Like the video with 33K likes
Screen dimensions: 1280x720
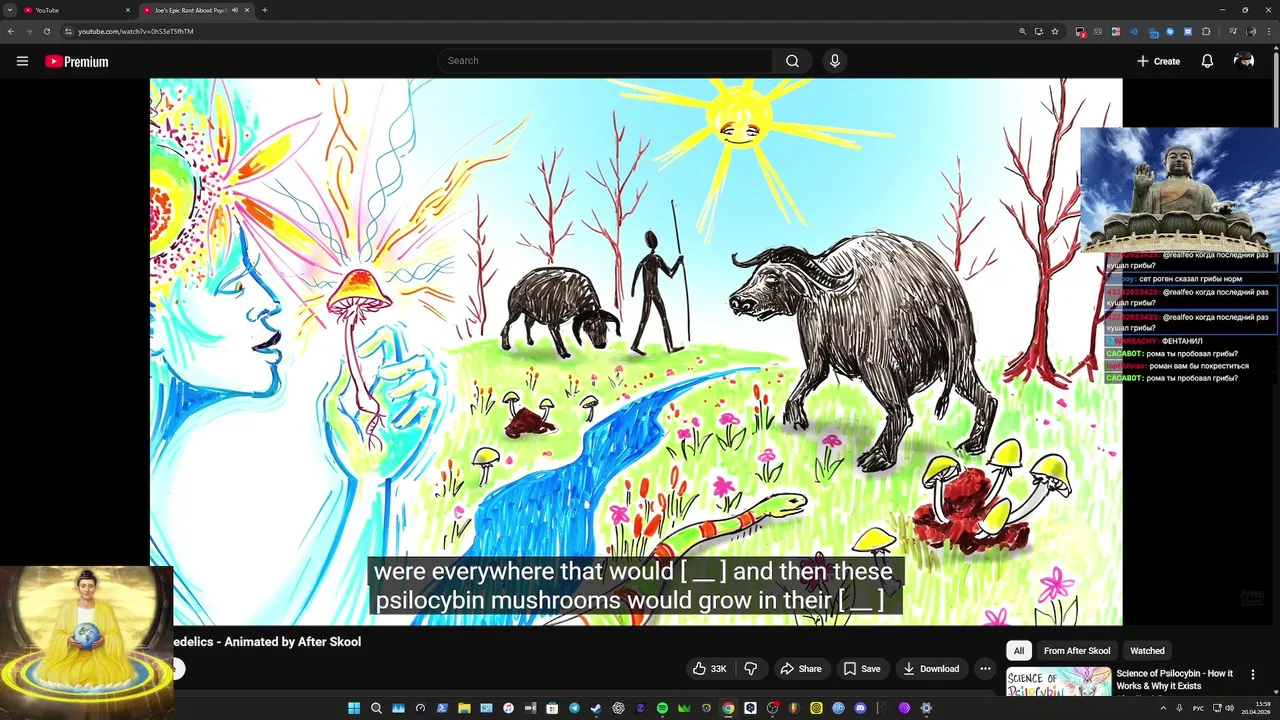(710, 669)
